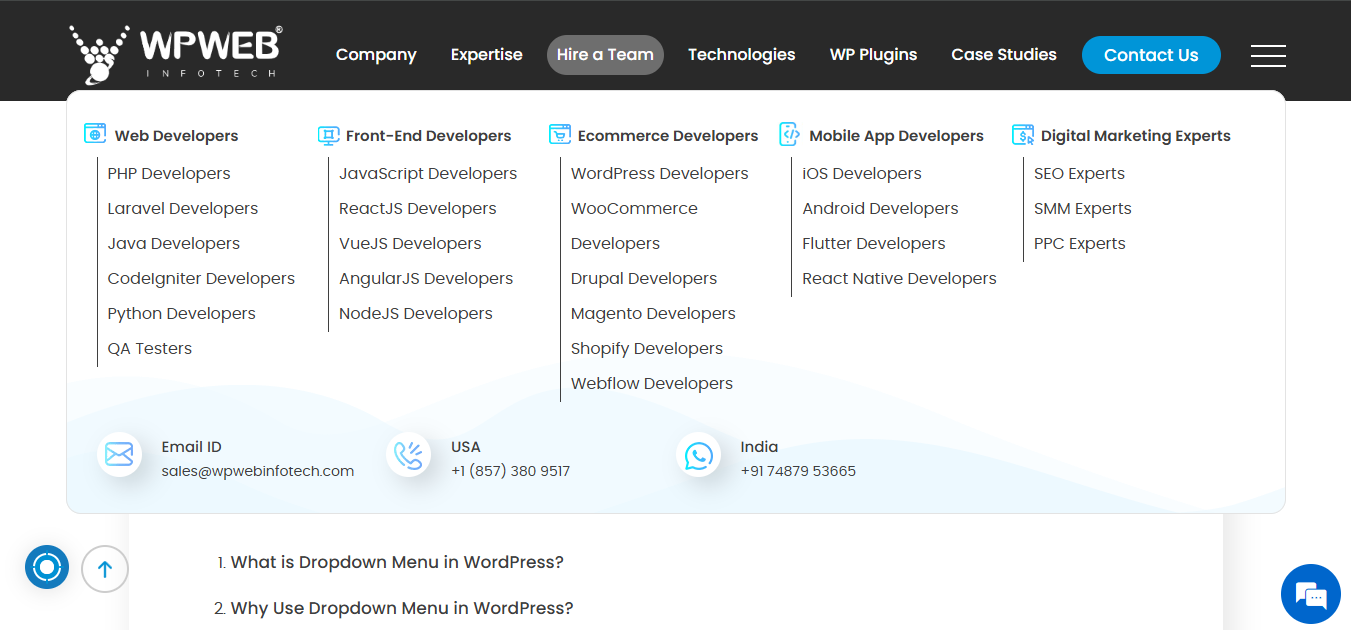Open the WooCommerce Developers link
The image size is (1351, 630).
(x=635, y=226)
